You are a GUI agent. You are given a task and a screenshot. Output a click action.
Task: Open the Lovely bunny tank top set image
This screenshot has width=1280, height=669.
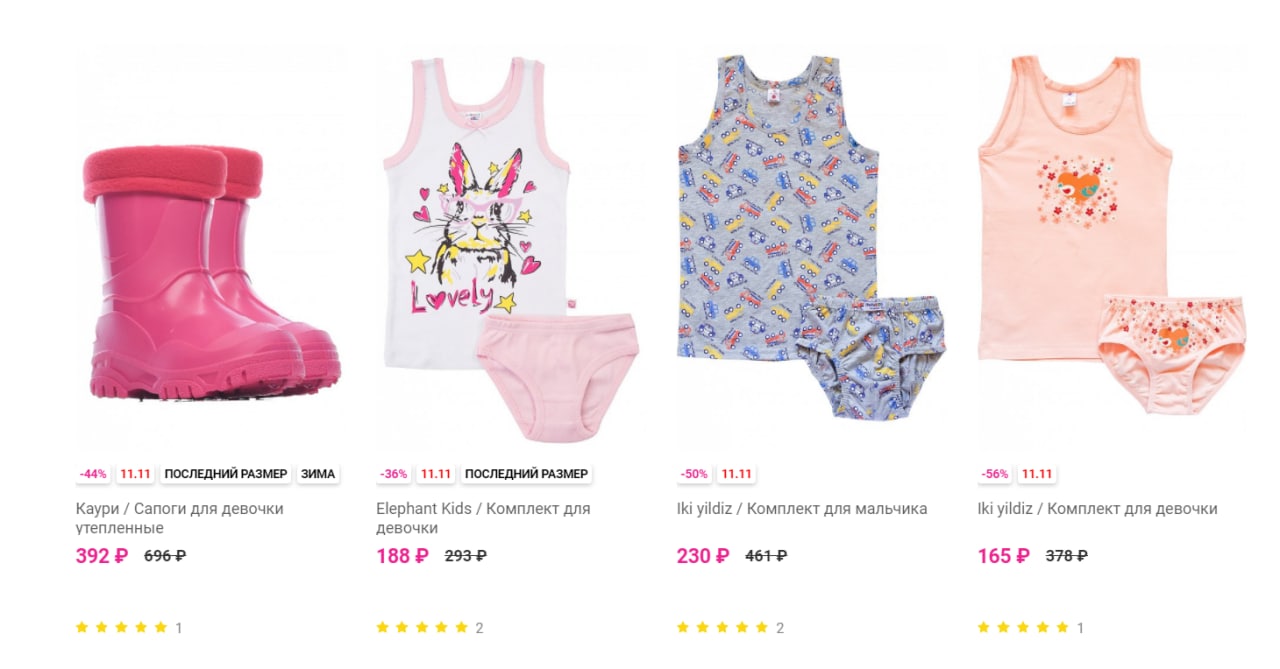[511, 250]
